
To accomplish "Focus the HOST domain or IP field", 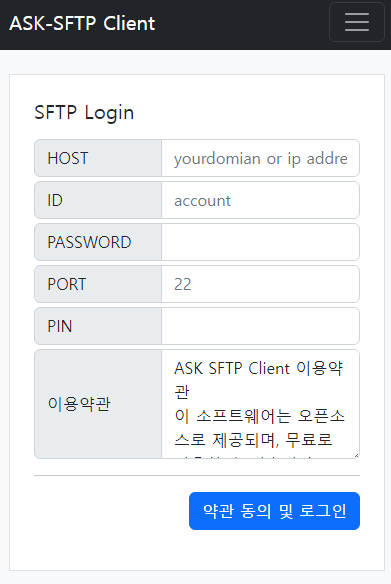I will click(260, 158).
